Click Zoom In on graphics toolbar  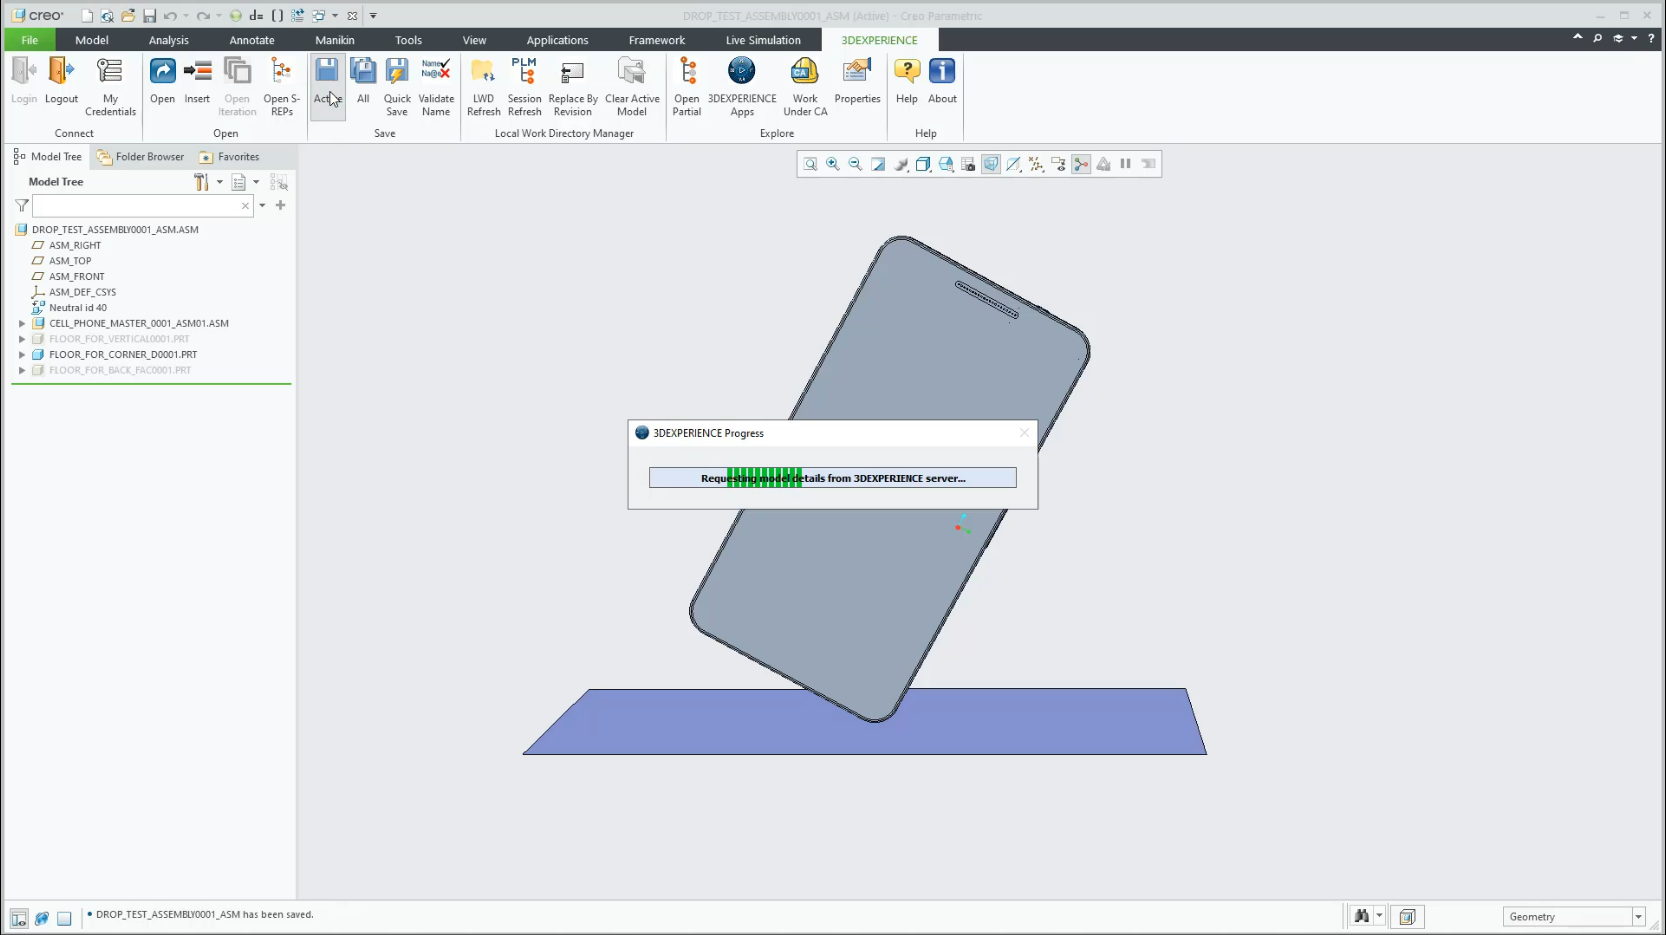click(x=833, y=164)
